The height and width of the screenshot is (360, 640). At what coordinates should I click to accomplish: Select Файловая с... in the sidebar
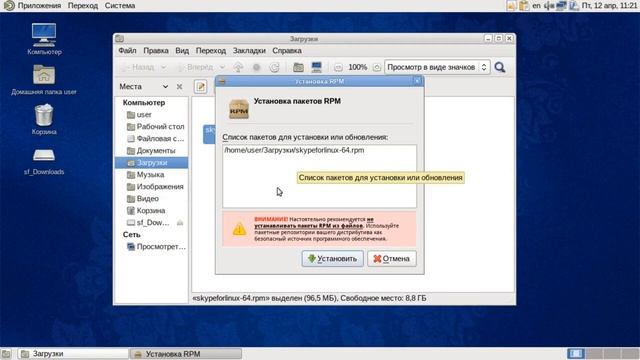(152, 139)
